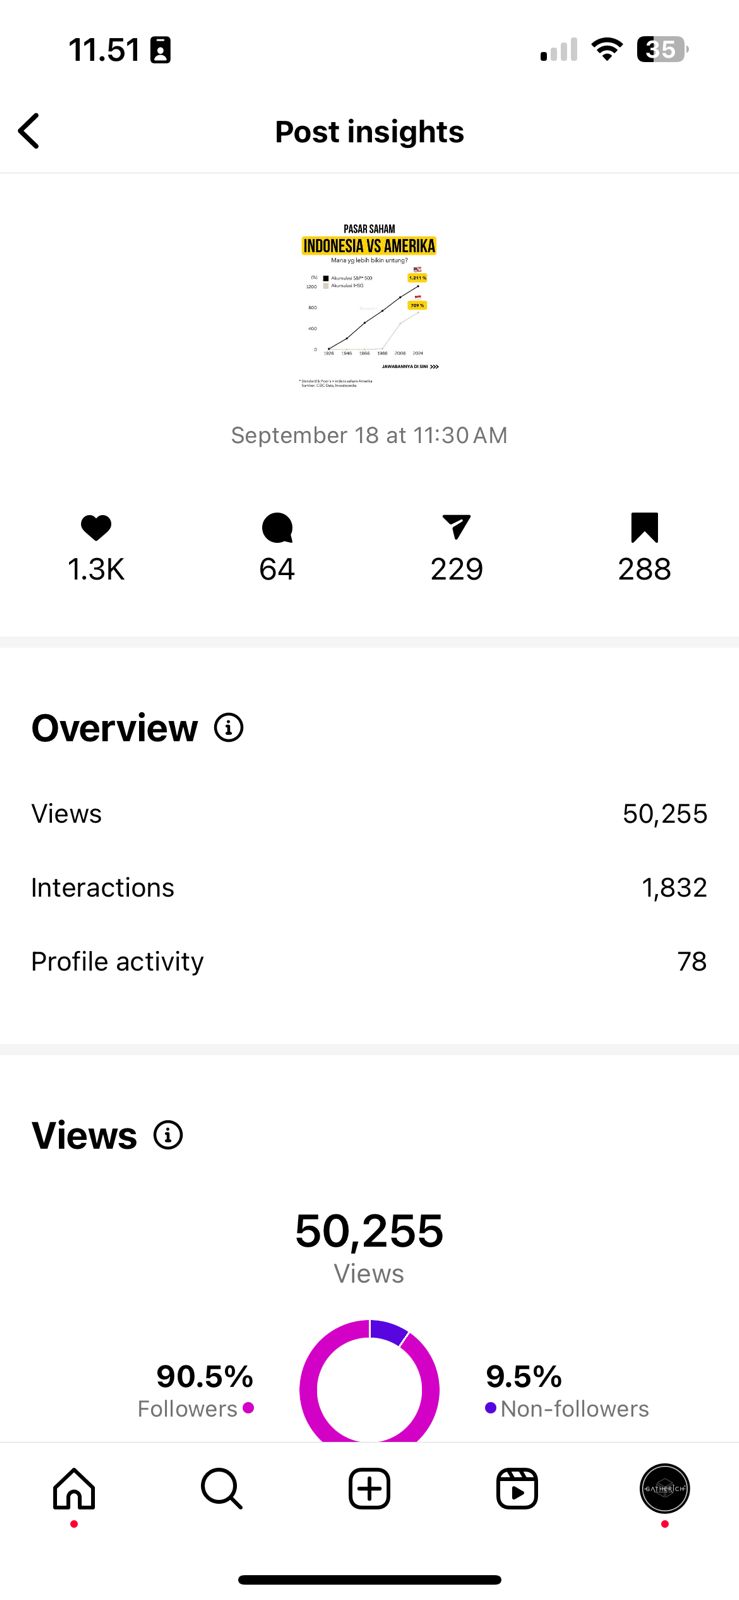Screen dimensions: 739x1600
Task: Open the Reels tab
Action: [x=517, y=1489]
